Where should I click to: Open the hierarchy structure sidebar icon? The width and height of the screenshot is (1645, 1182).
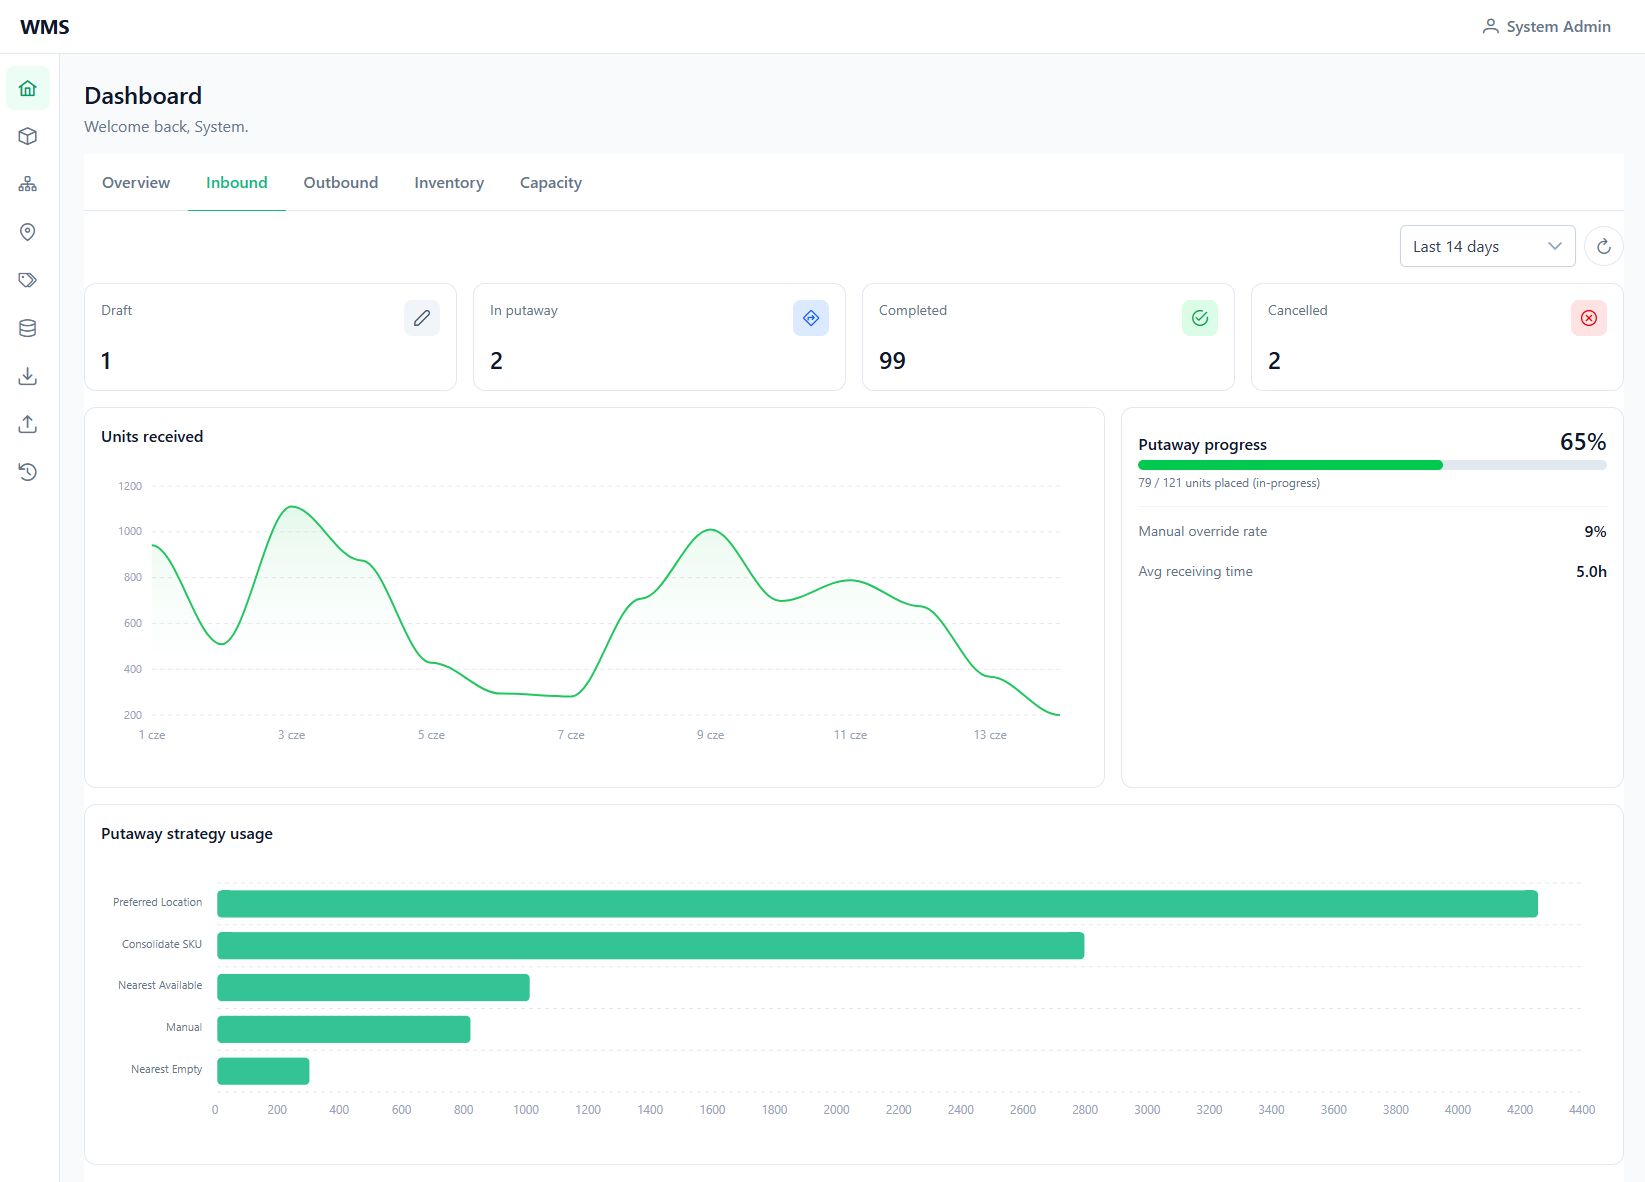(28, 184)
